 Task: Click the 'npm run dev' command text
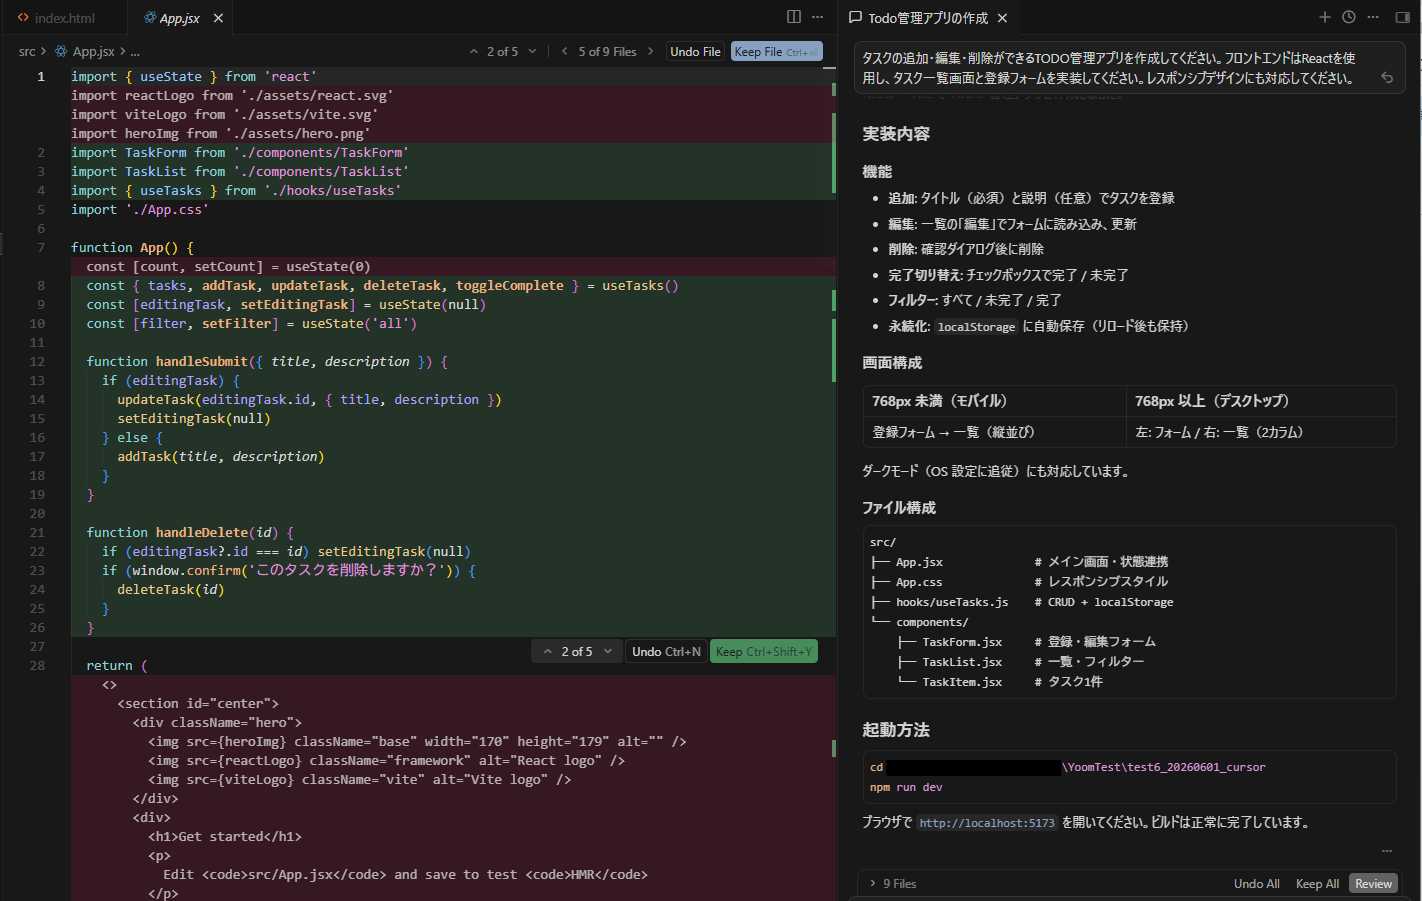[906, 788]
